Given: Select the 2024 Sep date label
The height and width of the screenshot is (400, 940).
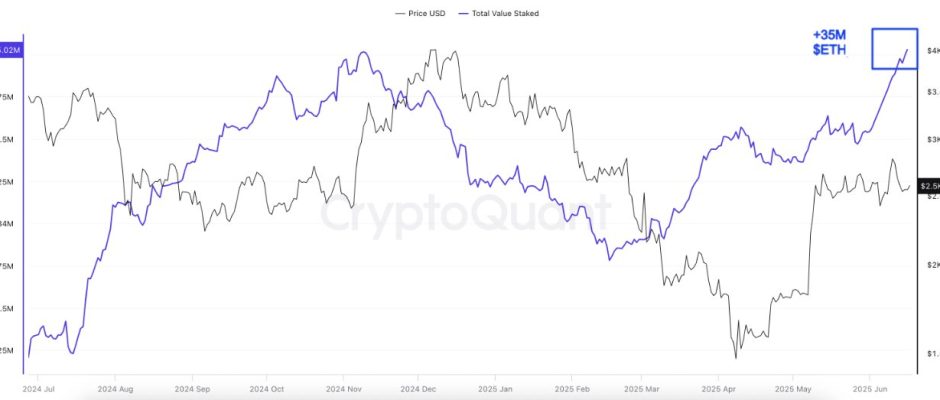Looking at the screenshot, I should (193, 387).
